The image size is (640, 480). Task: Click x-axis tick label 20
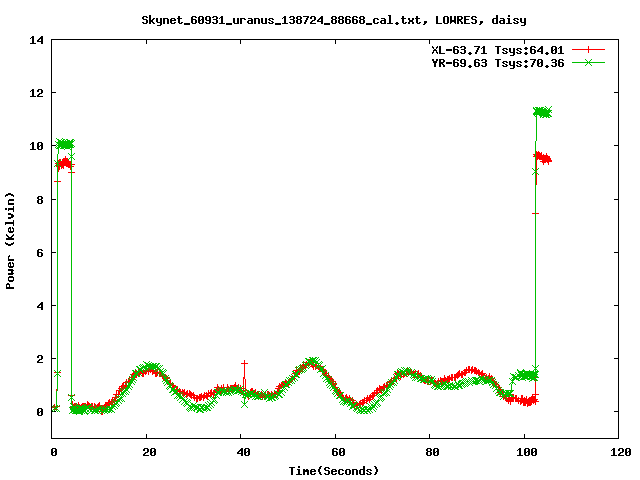click(149, 452)
